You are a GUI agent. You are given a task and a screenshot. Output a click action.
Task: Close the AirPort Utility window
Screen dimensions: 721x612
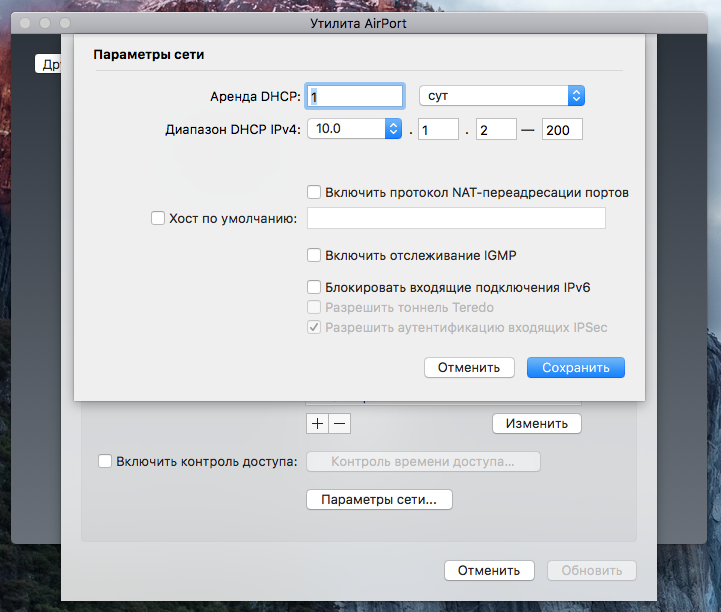coord(25,23)
